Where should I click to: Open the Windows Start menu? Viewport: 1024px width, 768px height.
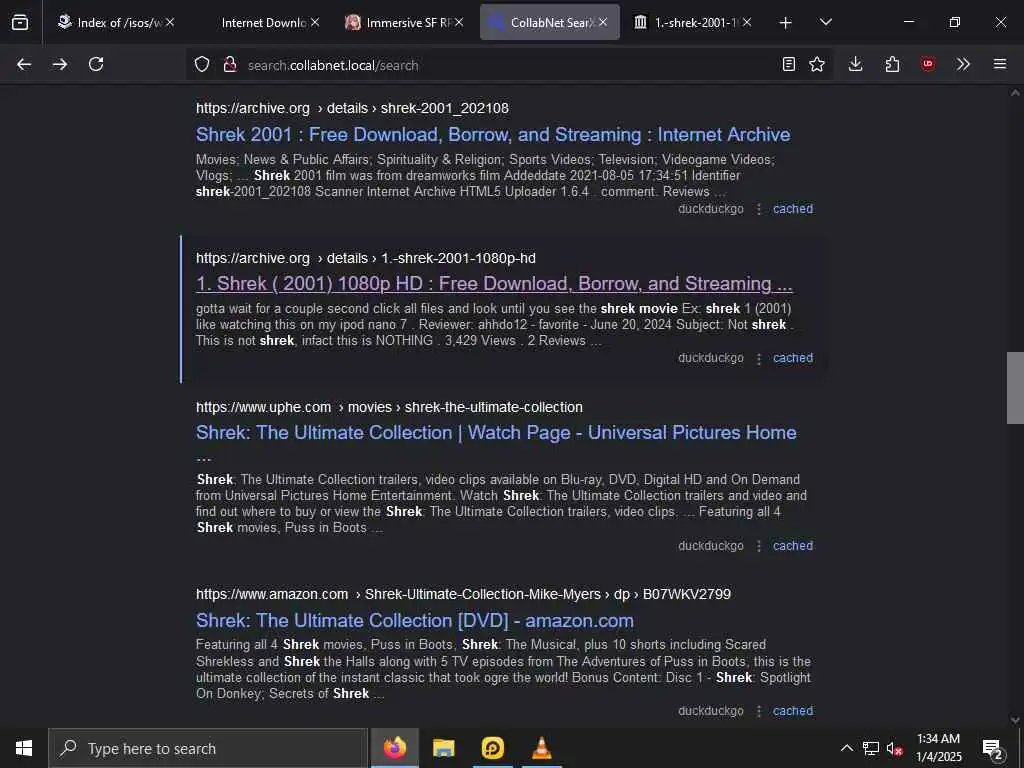pyautogui.click(x=24, y=748)
